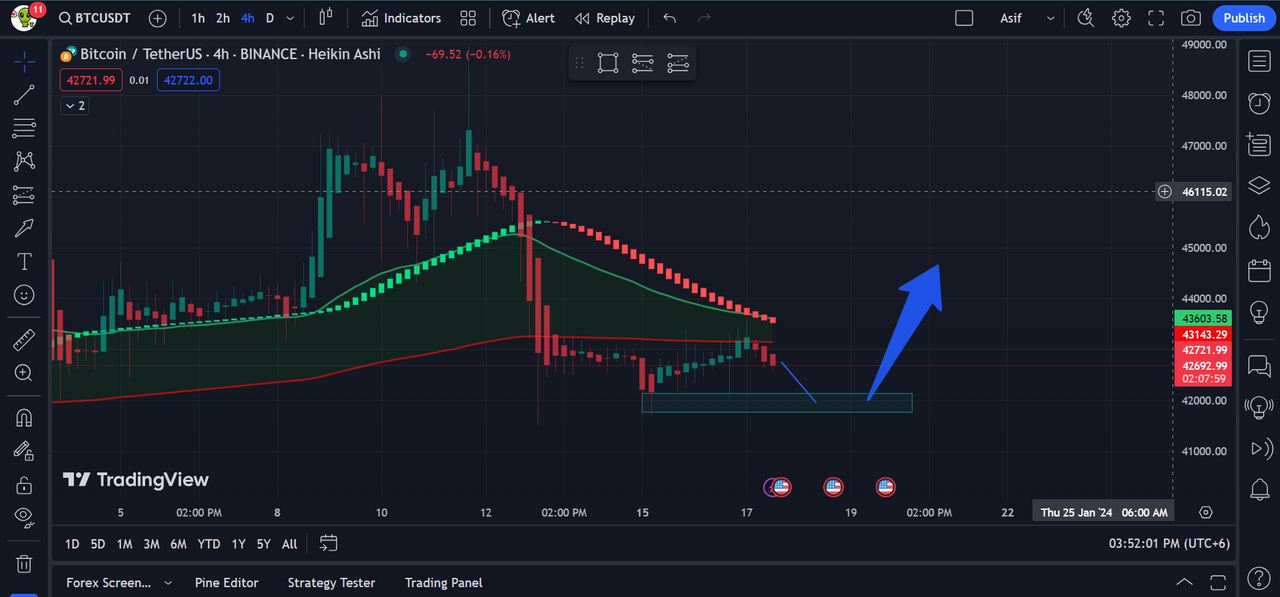Create an Alert
Screen dimensions: 1280x597
tap(529, 18)
